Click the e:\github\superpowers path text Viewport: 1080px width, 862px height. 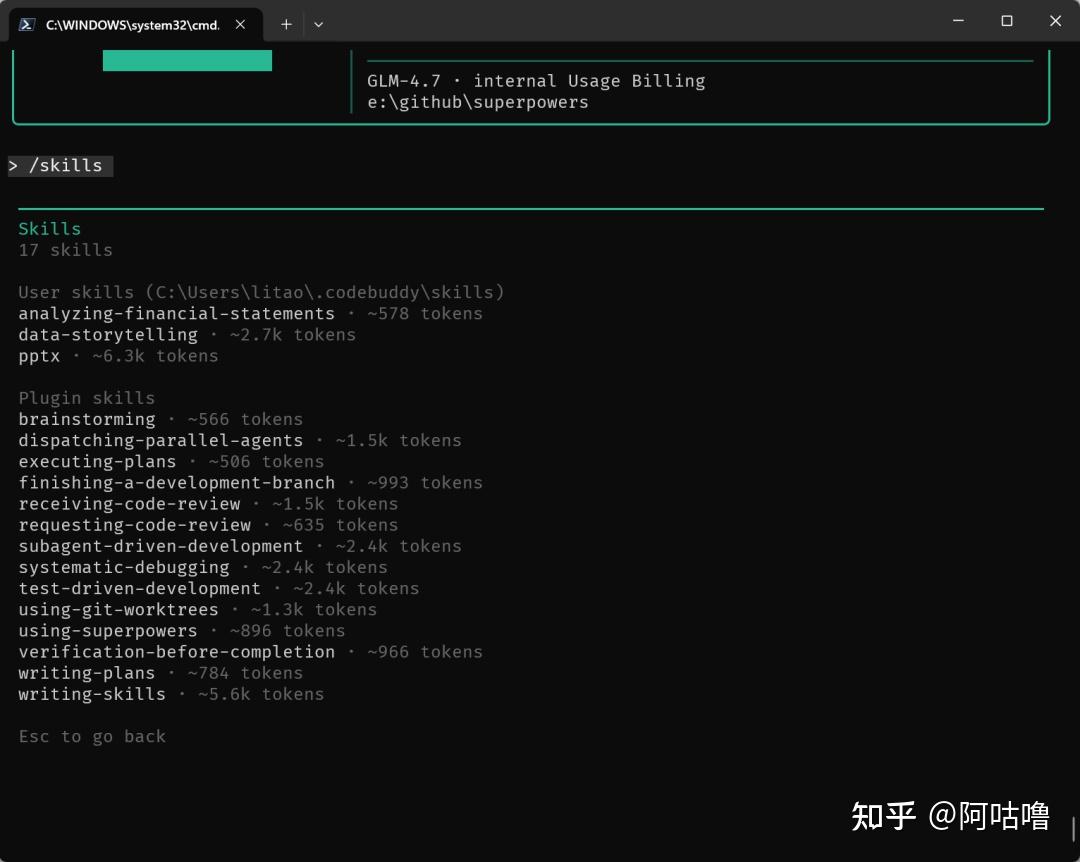pos(477,103)
